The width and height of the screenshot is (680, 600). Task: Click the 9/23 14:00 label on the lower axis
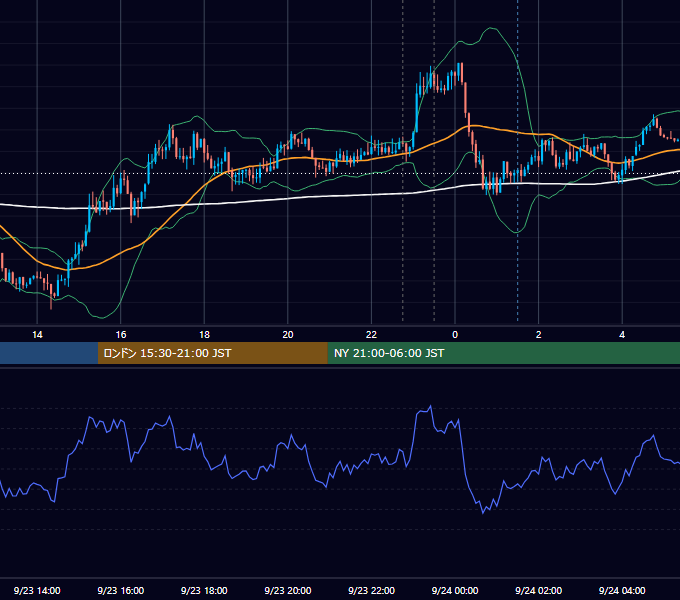pos(37,590)
